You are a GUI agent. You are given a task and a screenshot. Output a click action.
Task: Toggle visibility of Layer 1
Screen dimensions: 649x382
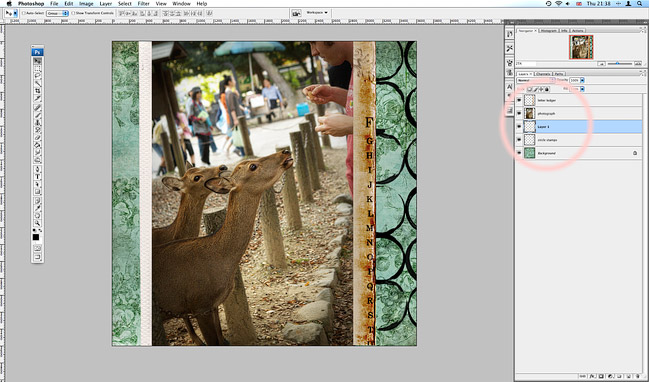click(519, 127)
